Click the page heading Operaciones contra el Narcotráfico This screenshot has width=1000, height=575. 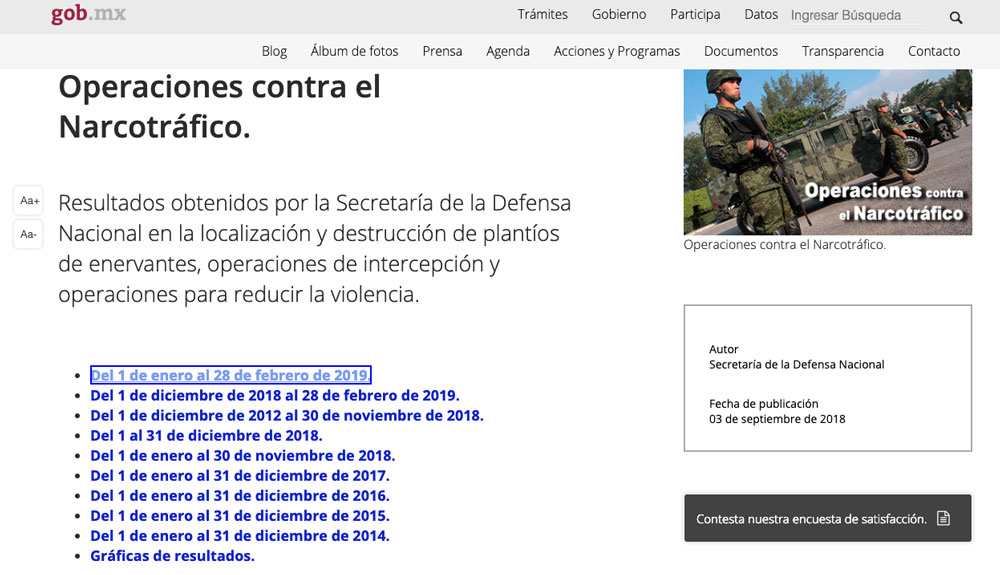[x=219, y=106]
